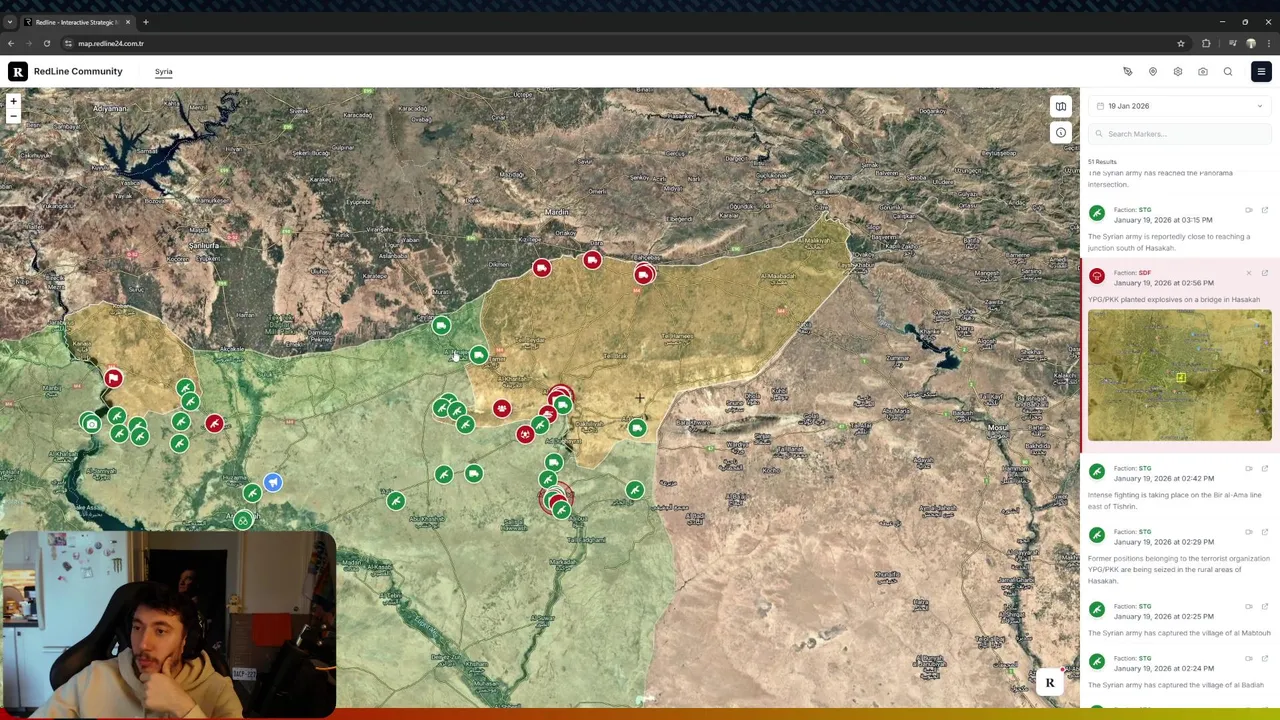Open the map layers icon
Screen dimensions: 1280x720
click(1060, 106)
